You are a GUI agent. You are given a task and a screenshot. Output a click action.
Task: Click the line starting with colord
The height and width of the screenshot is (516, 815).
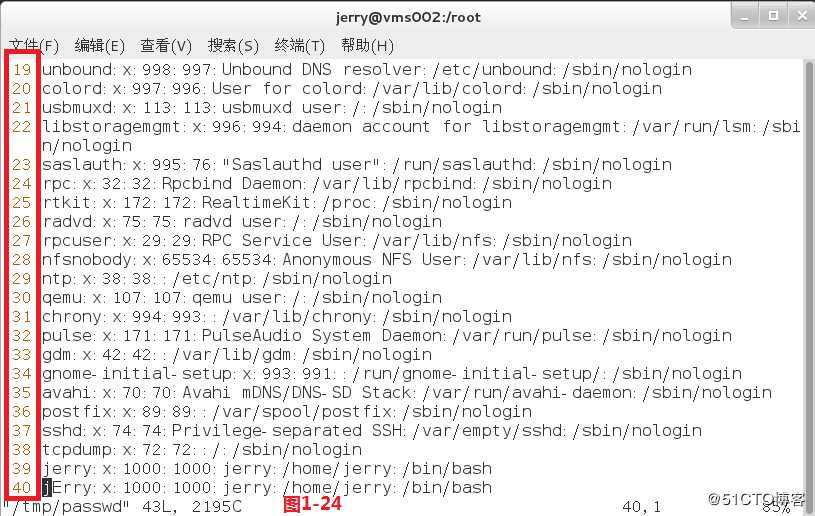(x=352, y=88)
